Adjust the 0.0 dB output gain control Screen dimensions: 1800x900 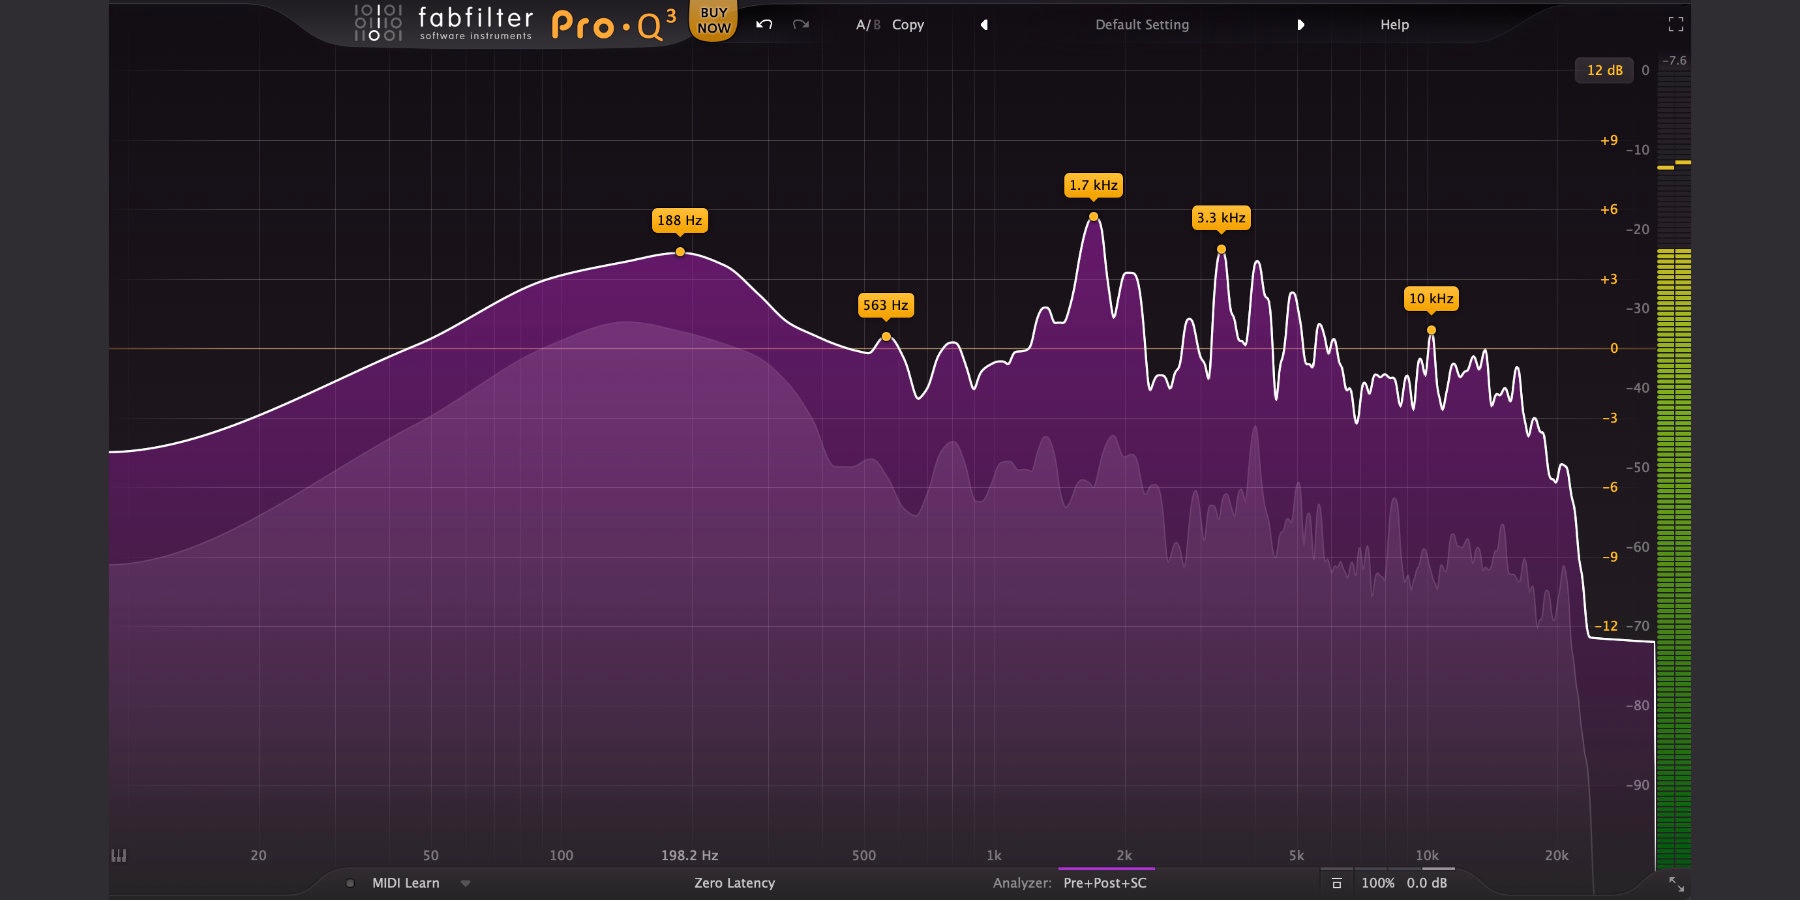pos(1428,883)
